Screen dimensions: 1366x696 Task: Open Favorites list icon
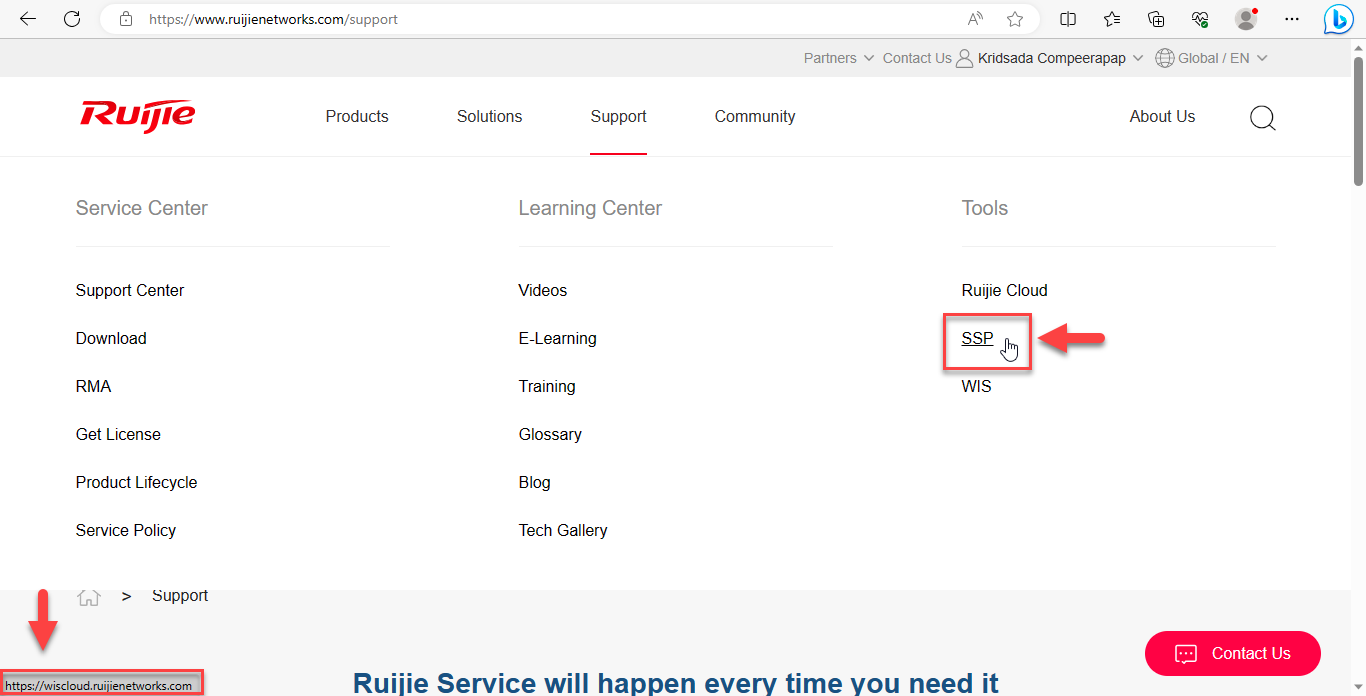(x=1112, y=19)
